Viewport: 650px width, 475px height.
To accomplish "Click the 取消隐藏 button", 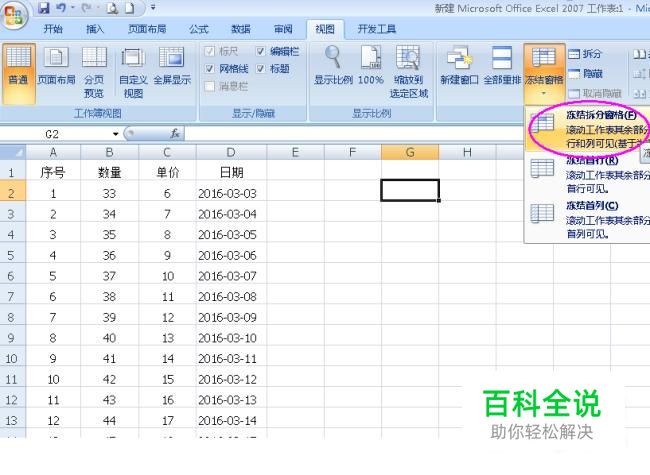I will point(595,93).
